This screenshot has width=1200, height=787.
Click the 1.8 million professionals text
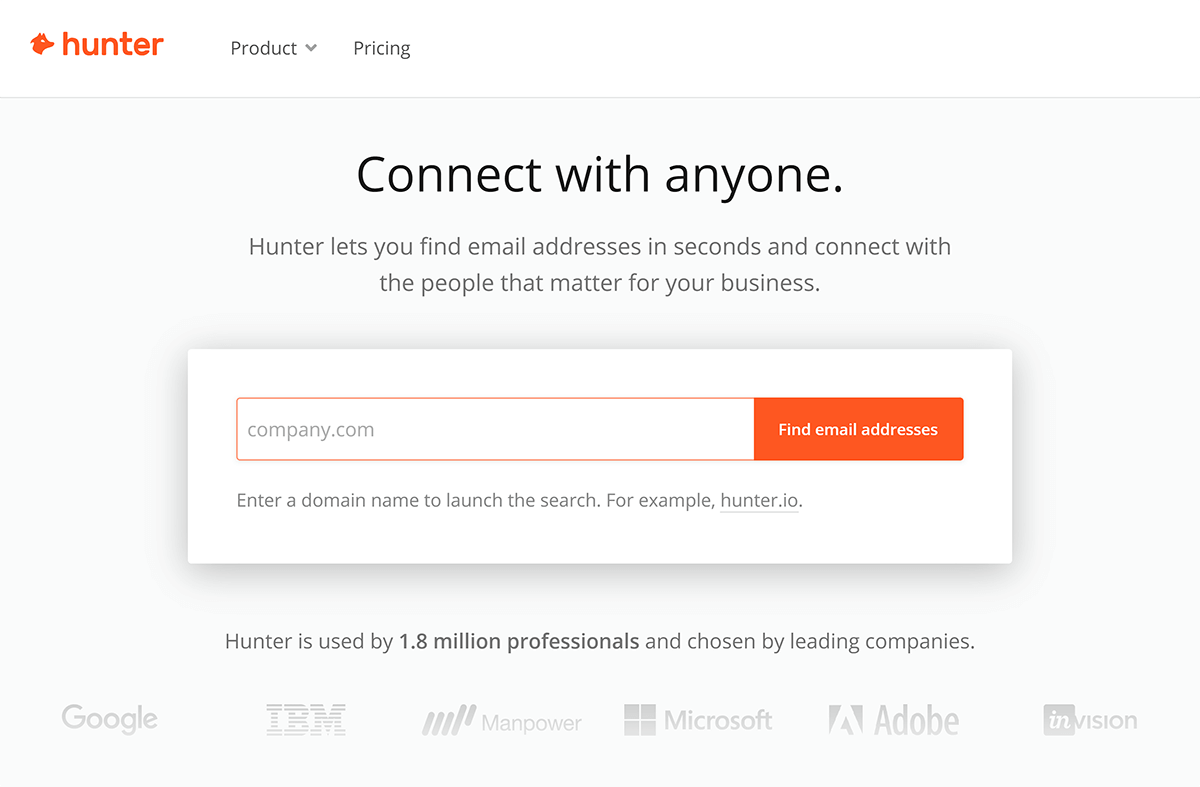tap(518, 641)
